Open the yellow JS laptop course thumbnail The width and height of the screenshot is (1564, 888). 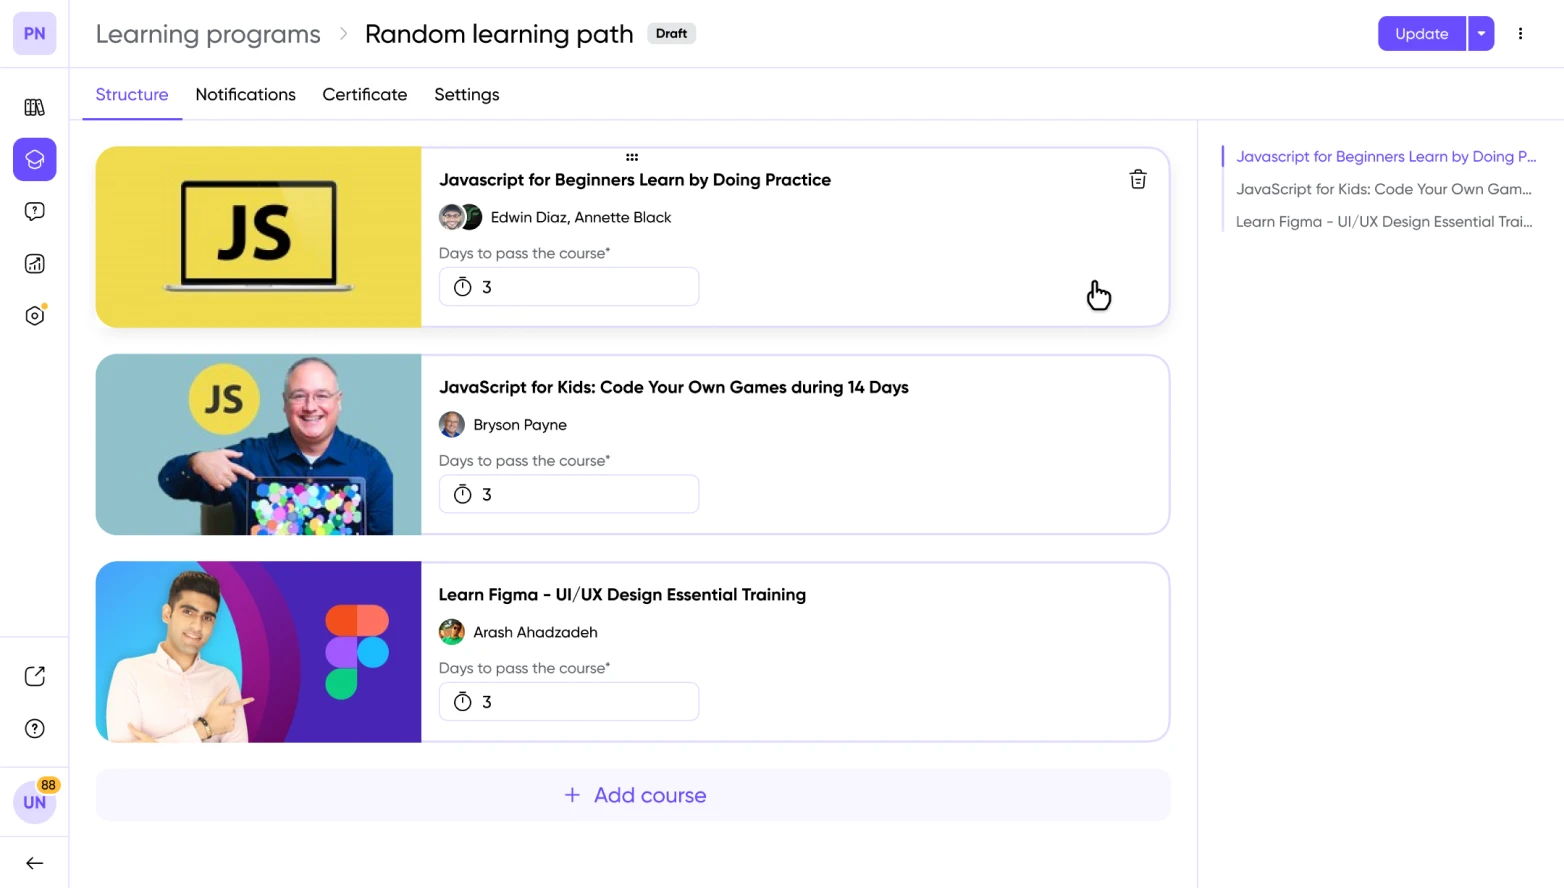(259, 237)
